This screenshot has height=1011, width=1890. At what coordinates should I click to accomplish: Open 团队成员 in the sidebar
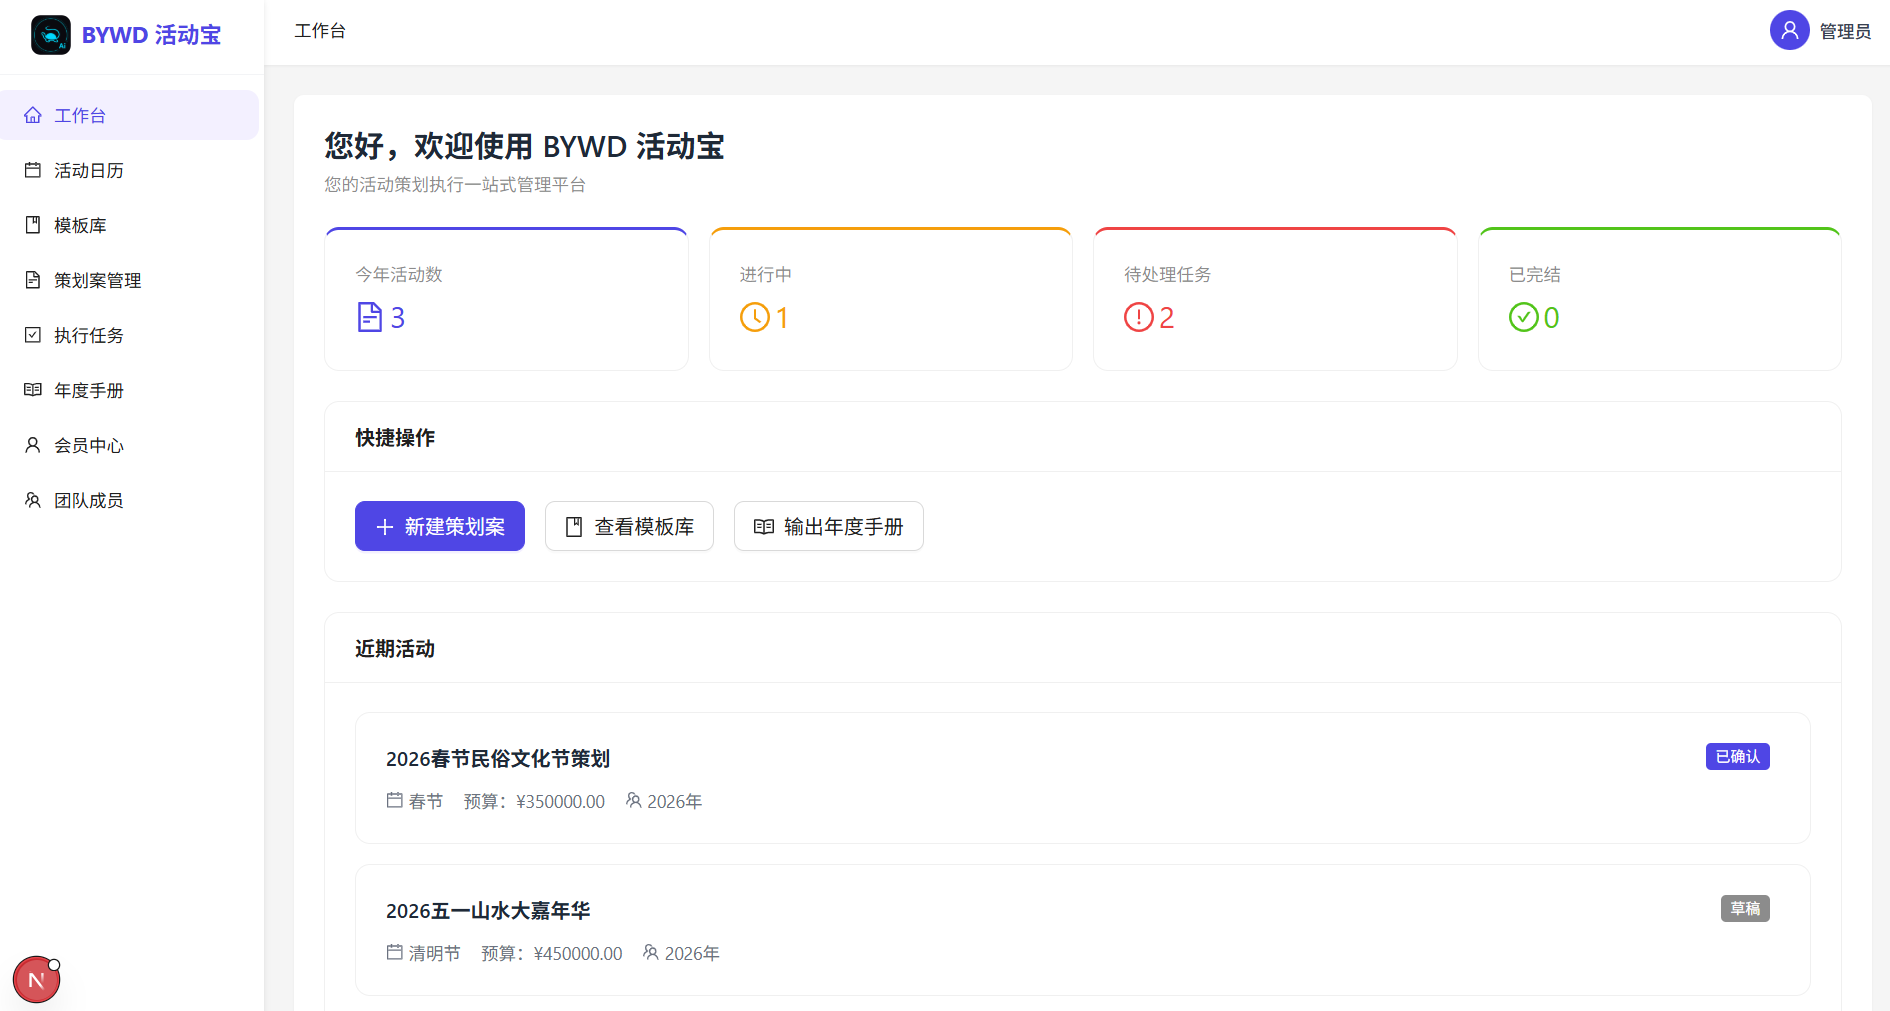click(x=130, y=500)
